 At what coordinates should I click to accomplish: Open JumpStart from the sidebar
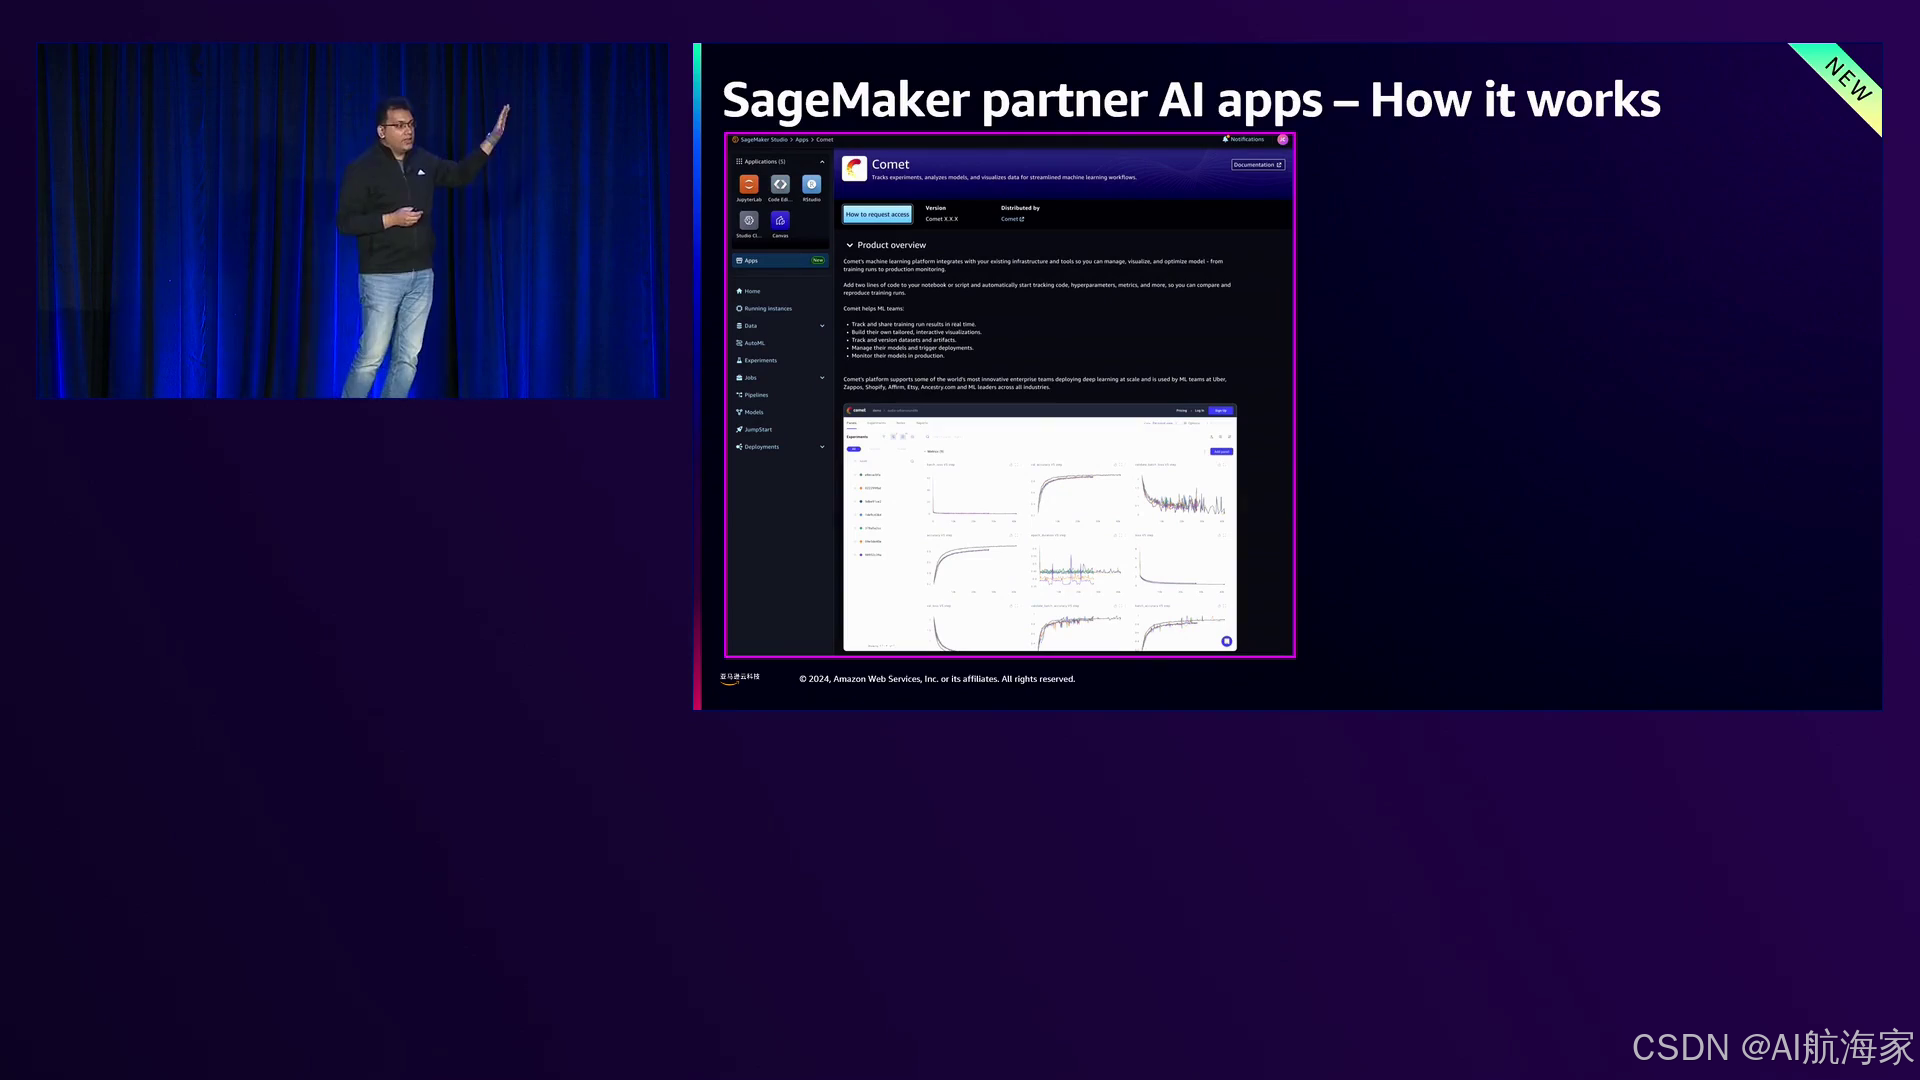tap(758, 430)
